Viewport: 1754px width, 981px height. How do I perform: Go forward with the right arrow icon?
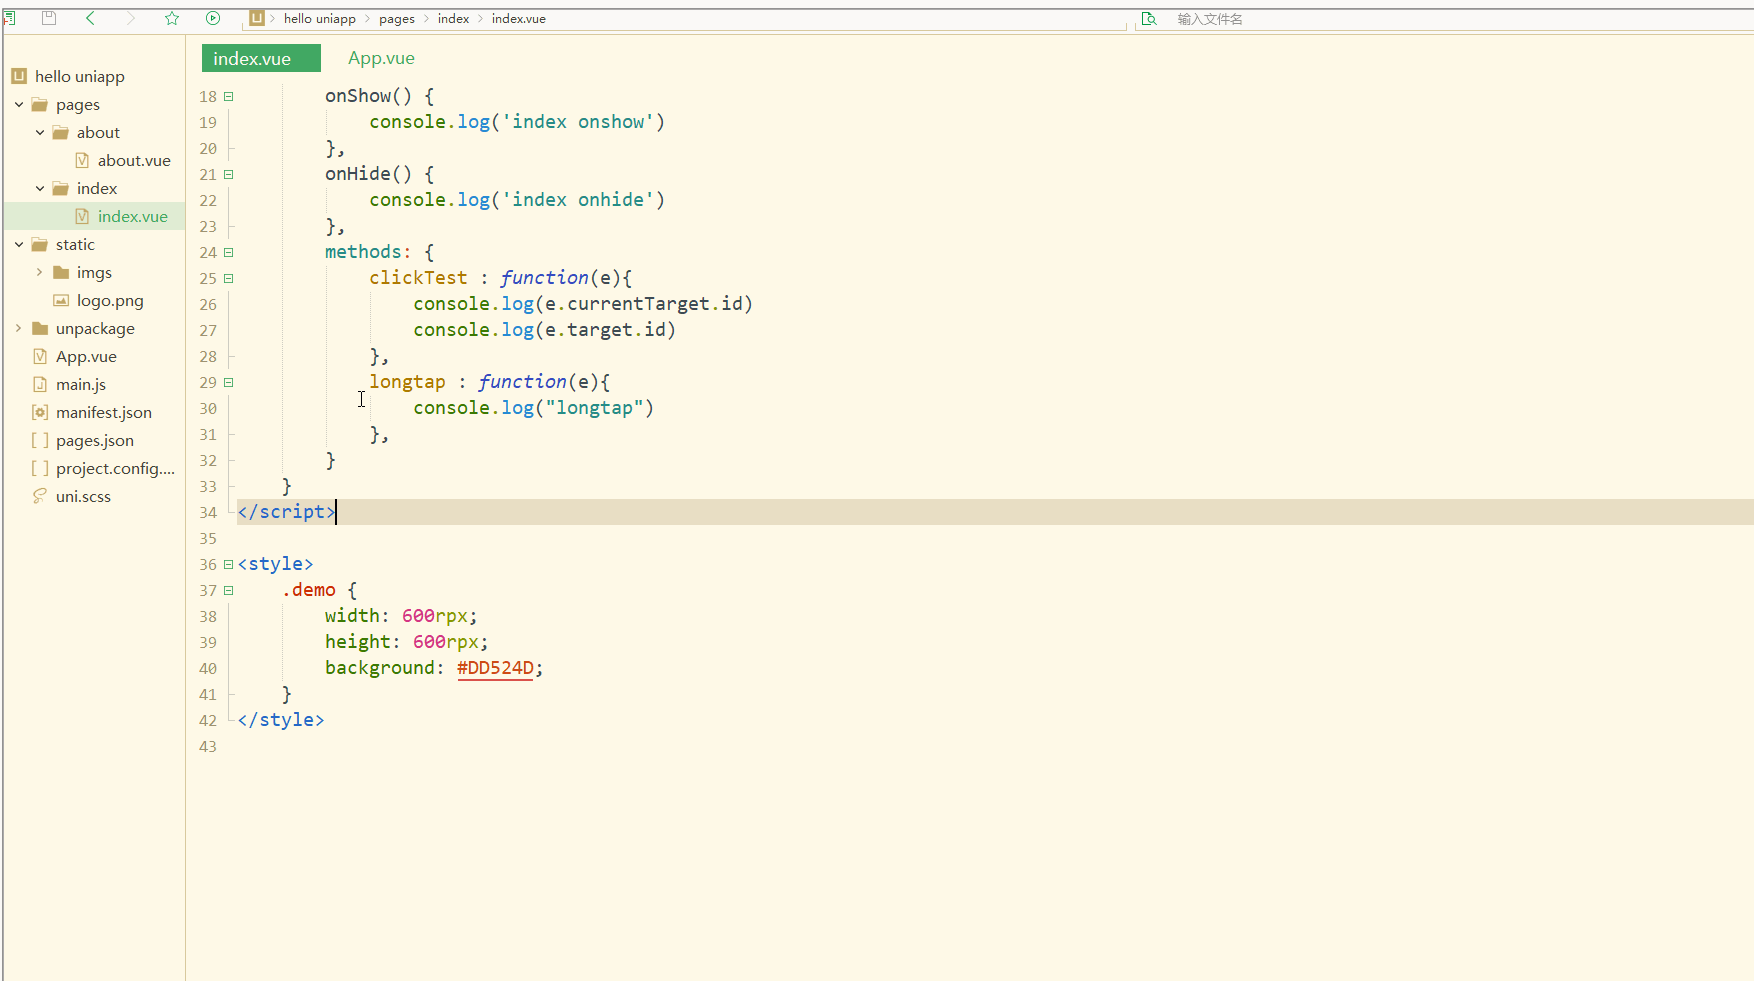tap(131, 18)
